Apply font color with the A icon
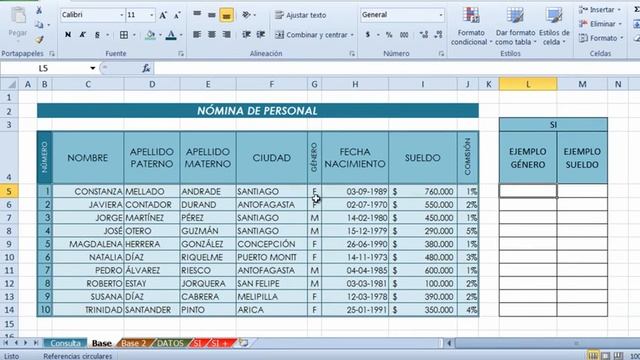This screenshot has height=360, width=640. pos(171,35)
